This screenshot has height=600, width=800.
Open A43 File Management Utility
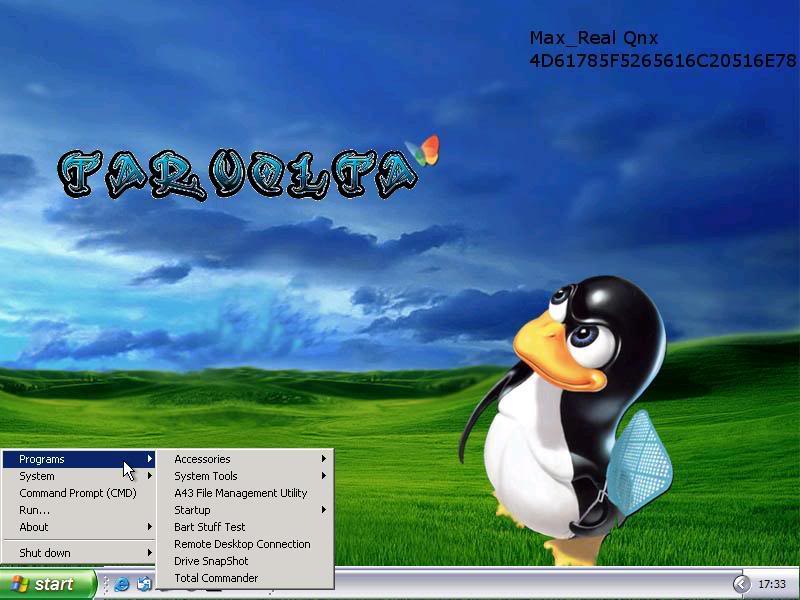click(x=245, y=493)
